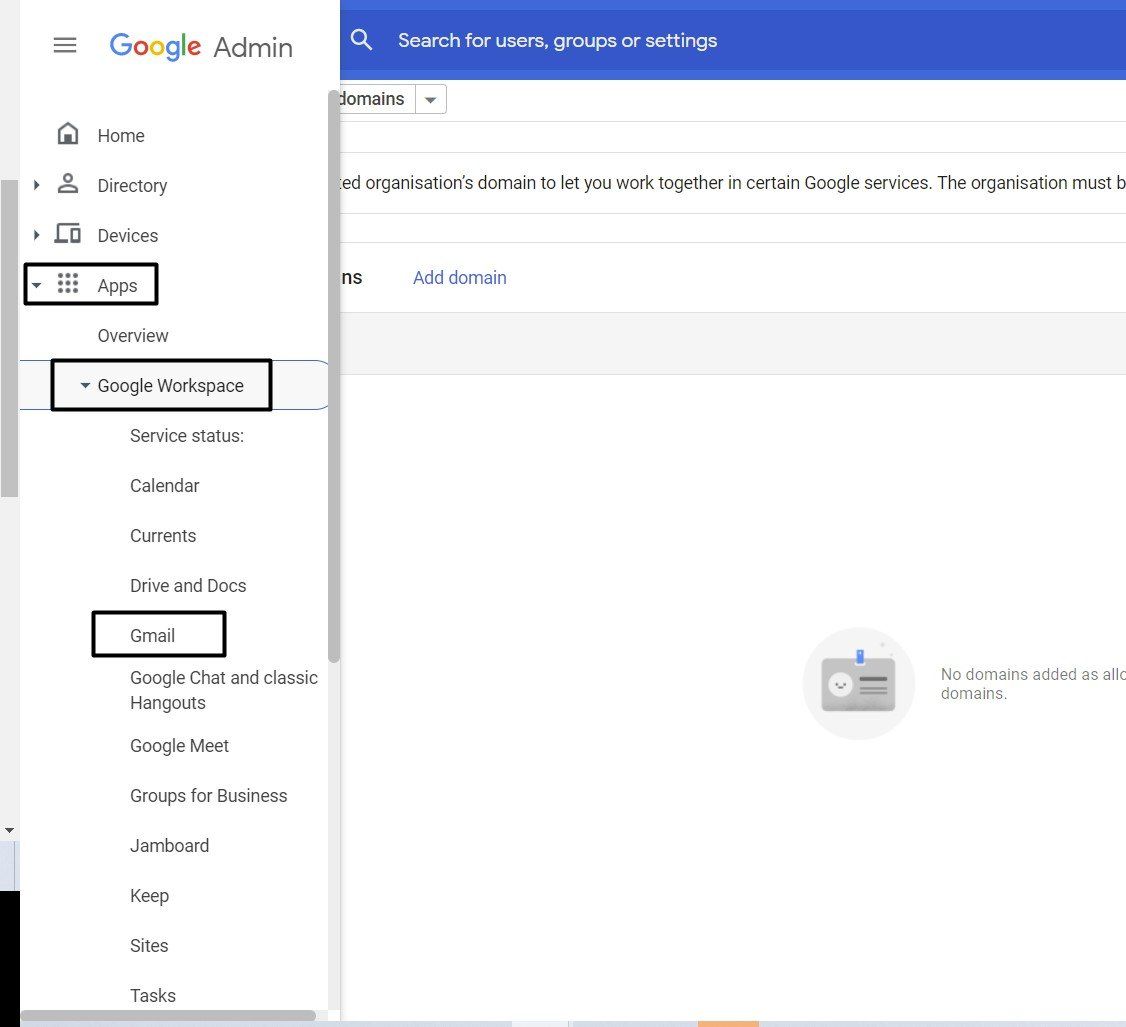Open Gmail settings from sidebar

coord(152,635)
